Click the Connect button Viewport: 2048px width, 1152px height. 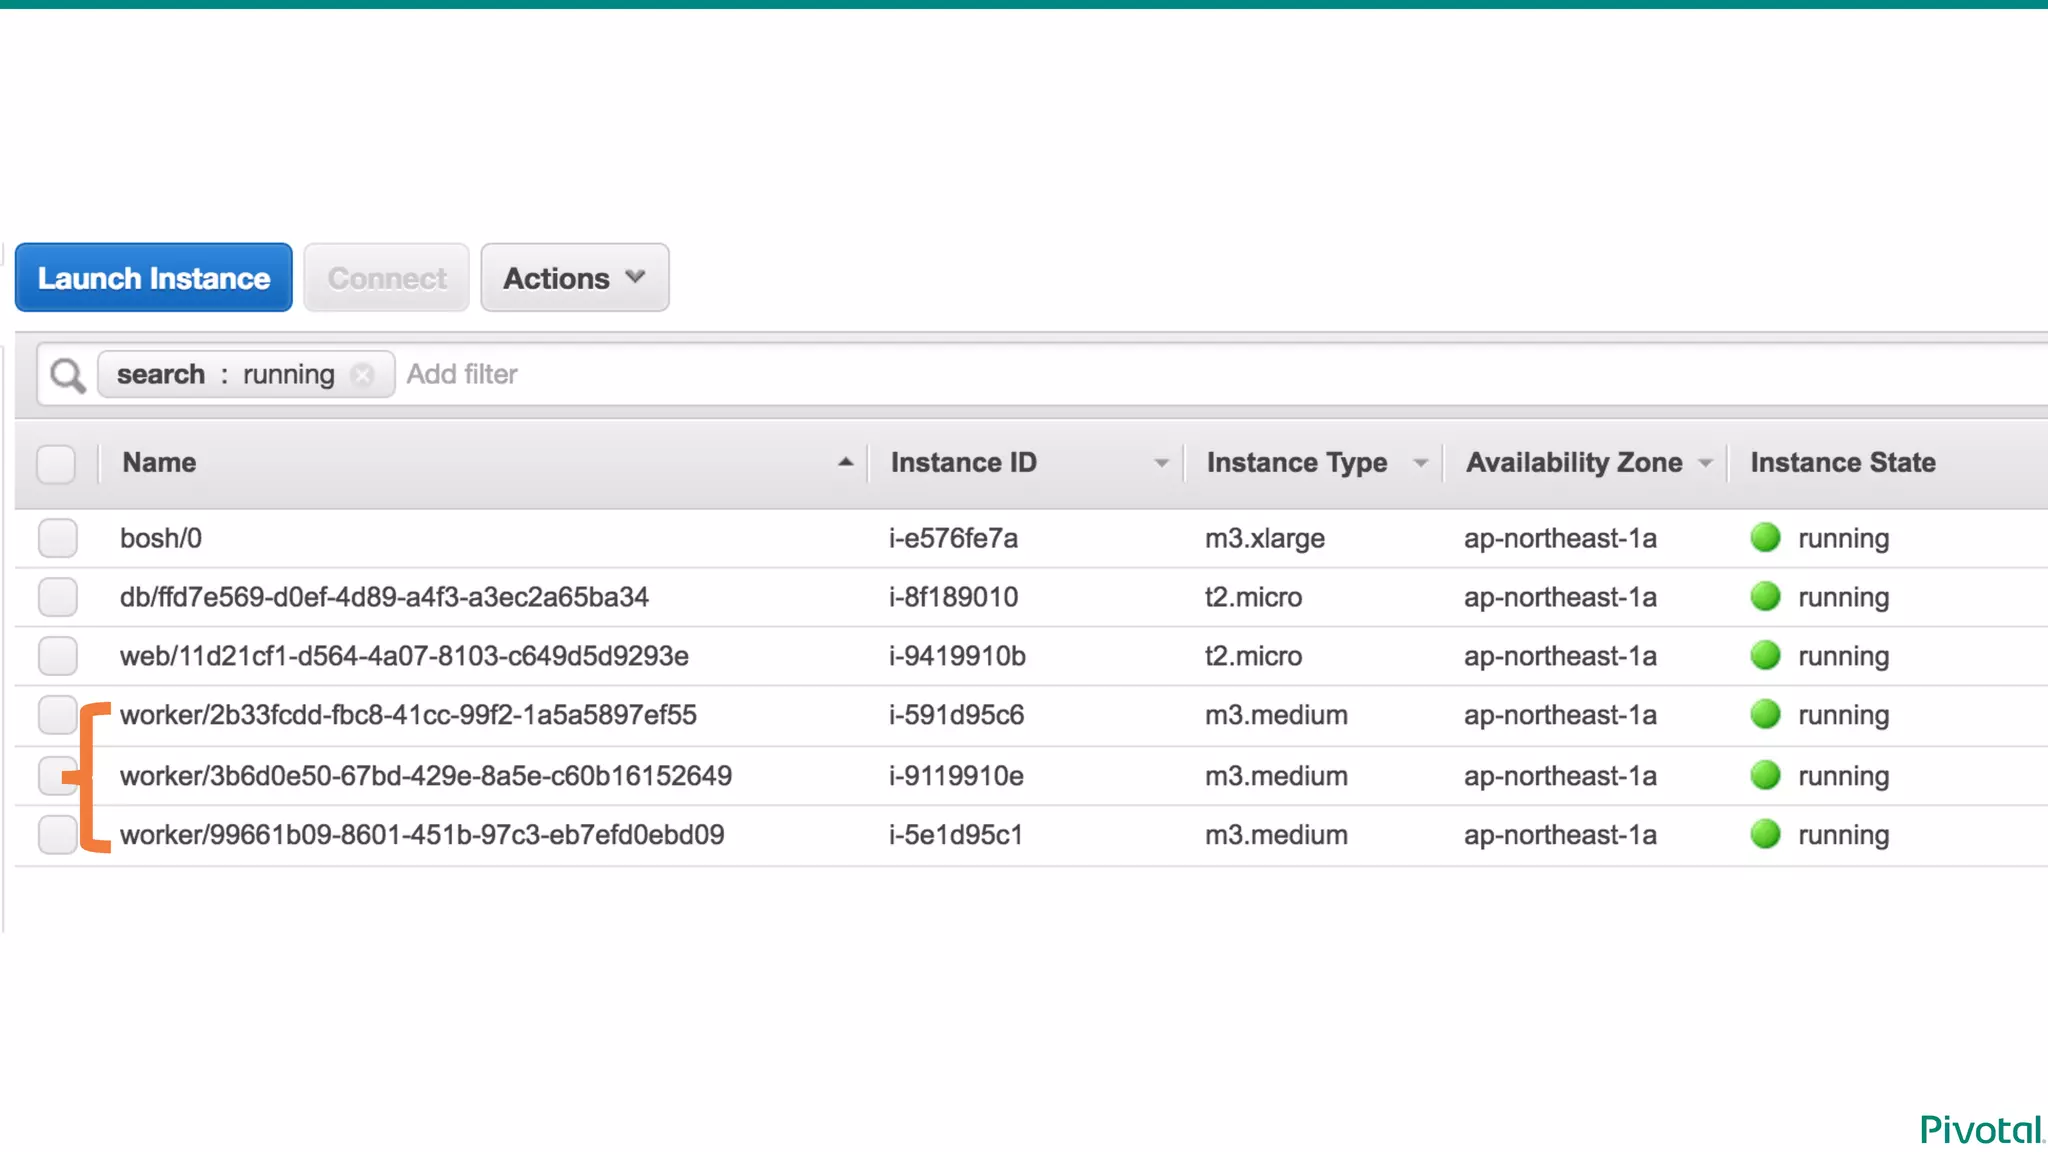pos(387,278)
